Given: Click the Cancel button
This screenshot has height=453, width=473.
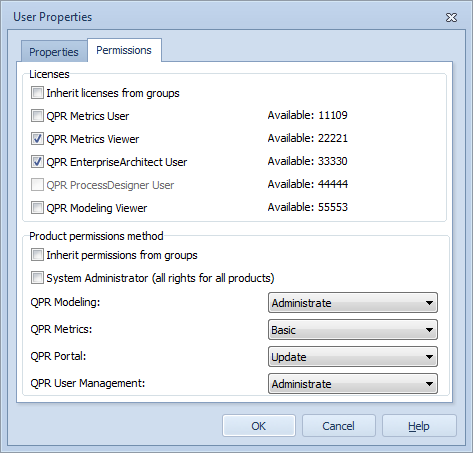Looking at the screenshot, I should [x=339, y=426].
